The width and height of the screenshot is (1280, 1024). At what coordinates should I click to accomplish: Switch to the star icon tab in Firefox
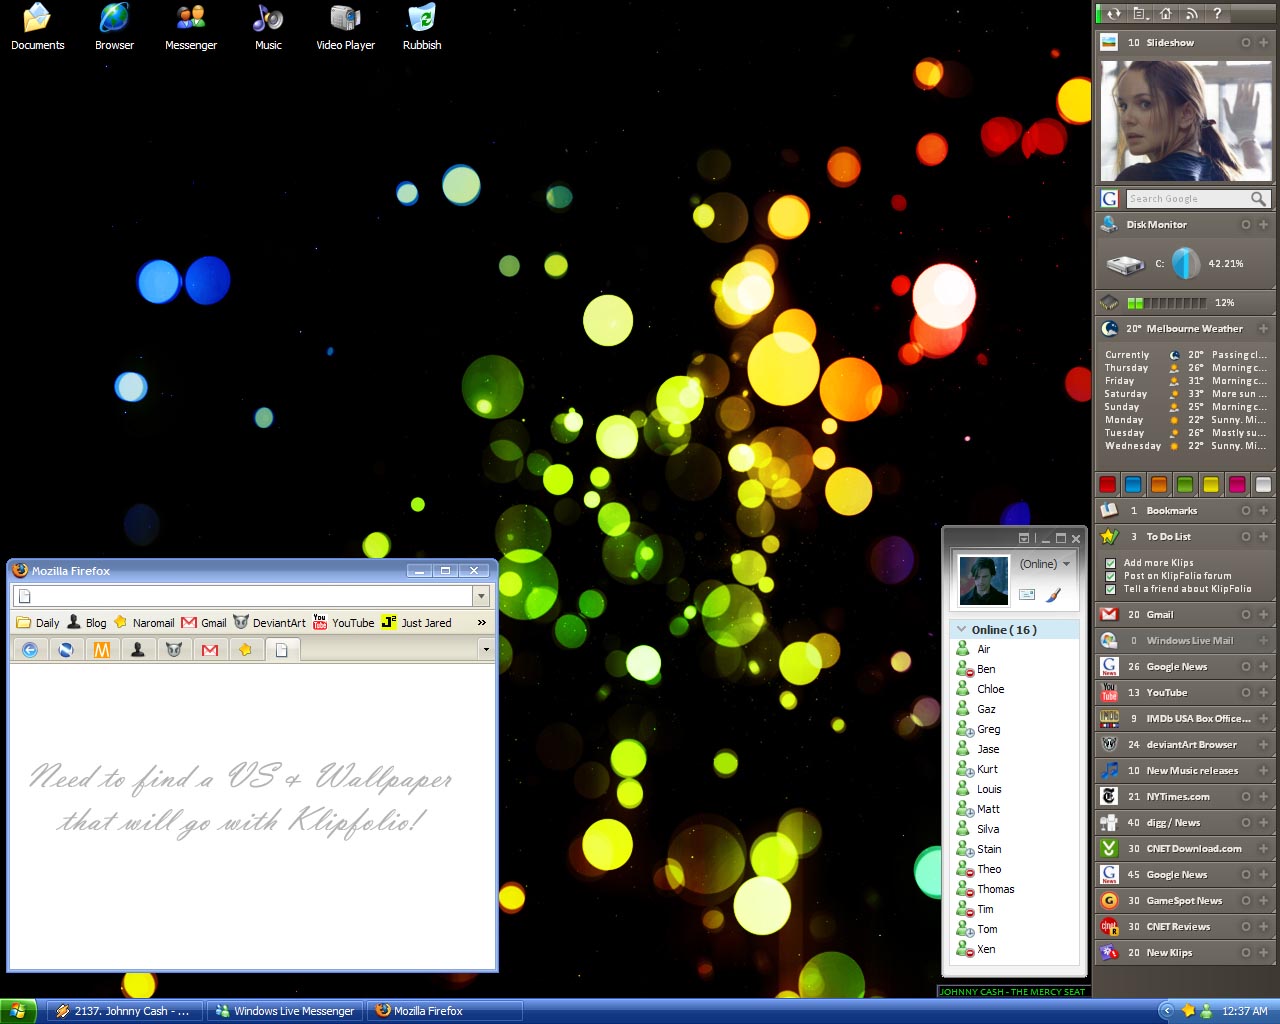pos(245,650)
